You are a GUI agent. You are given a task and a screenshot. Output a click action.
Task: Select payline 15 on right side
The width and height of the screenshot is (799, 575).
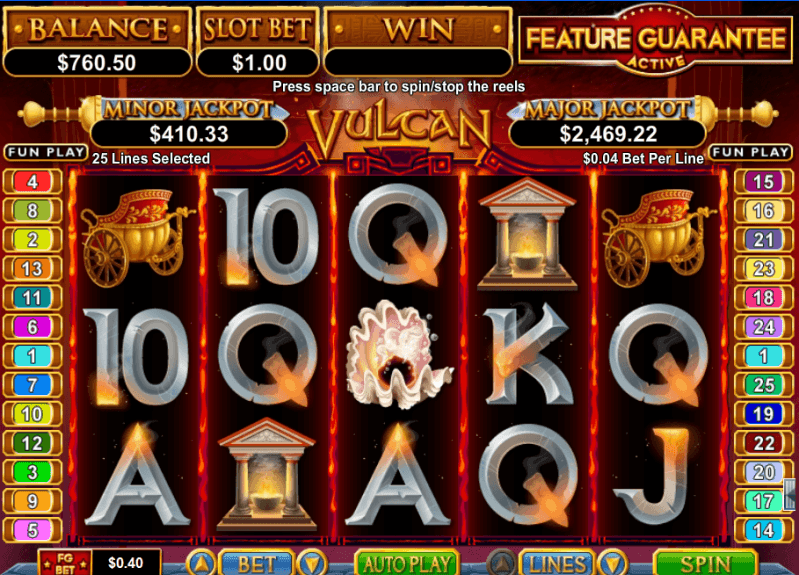pos(763,181)
